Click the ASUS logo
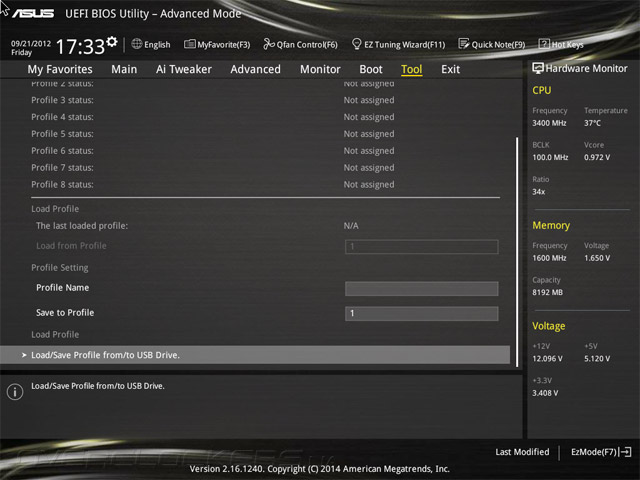Viewport: 640px width, 480px height. pos(33,13)
